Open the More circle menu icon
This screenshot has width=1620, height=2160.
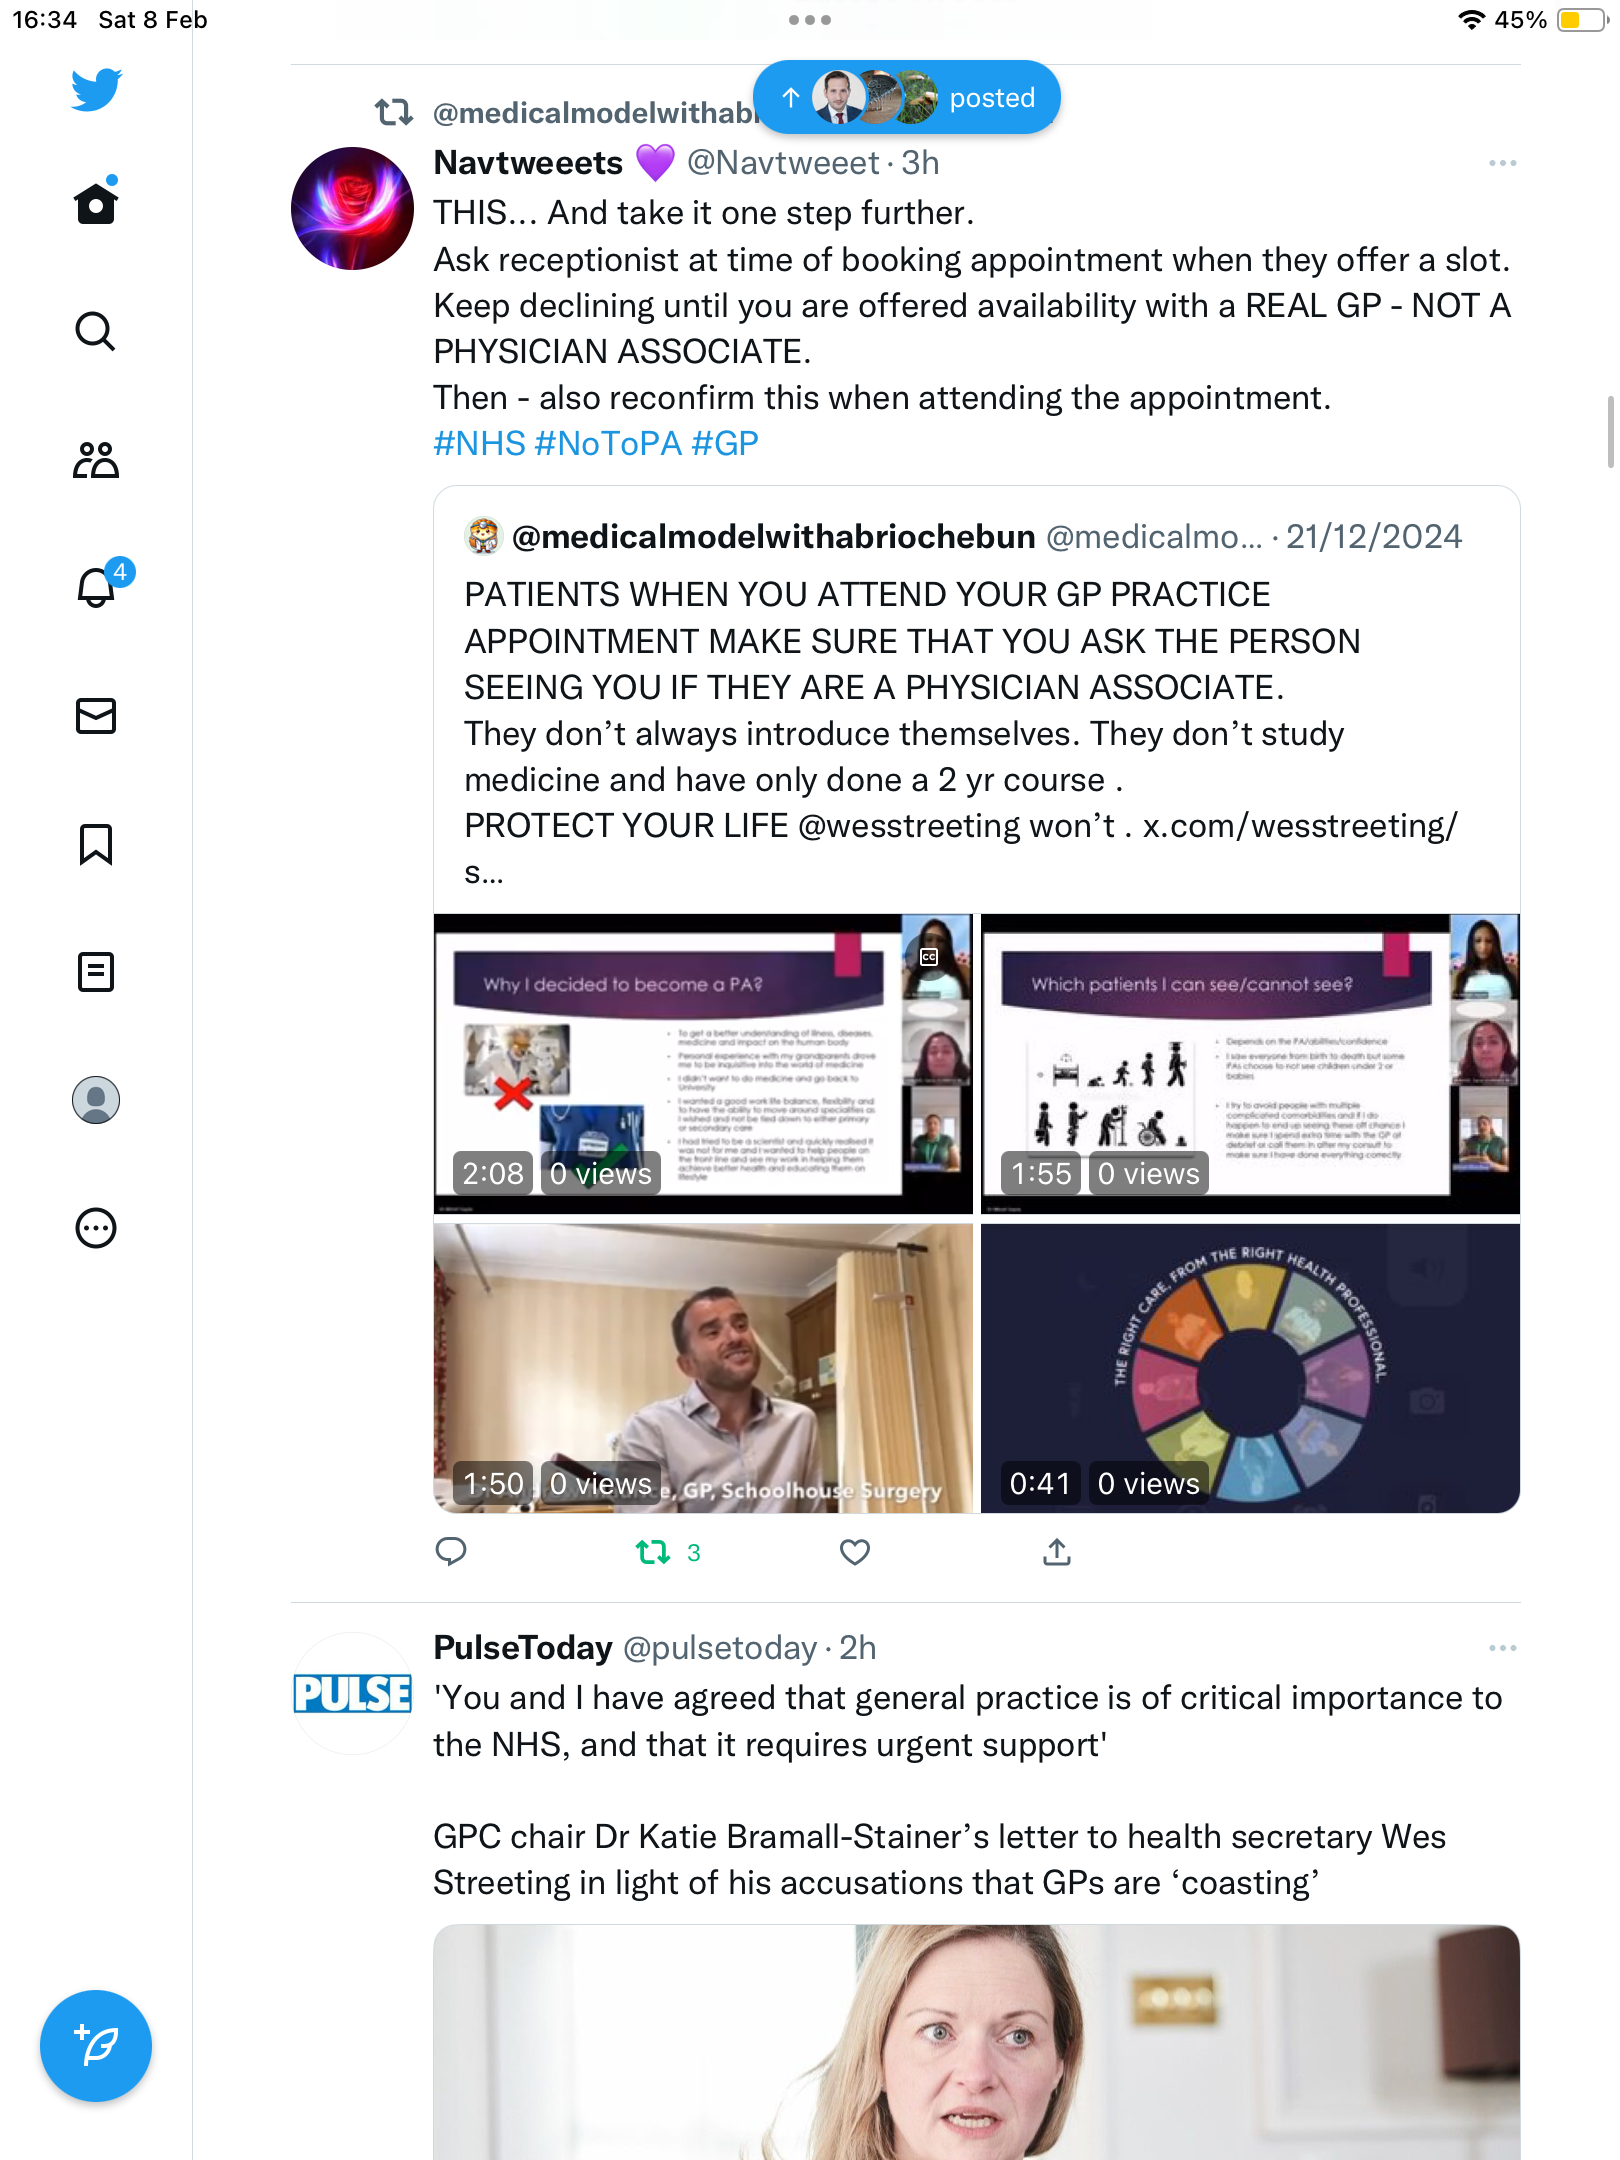(x=96, y=1228)
